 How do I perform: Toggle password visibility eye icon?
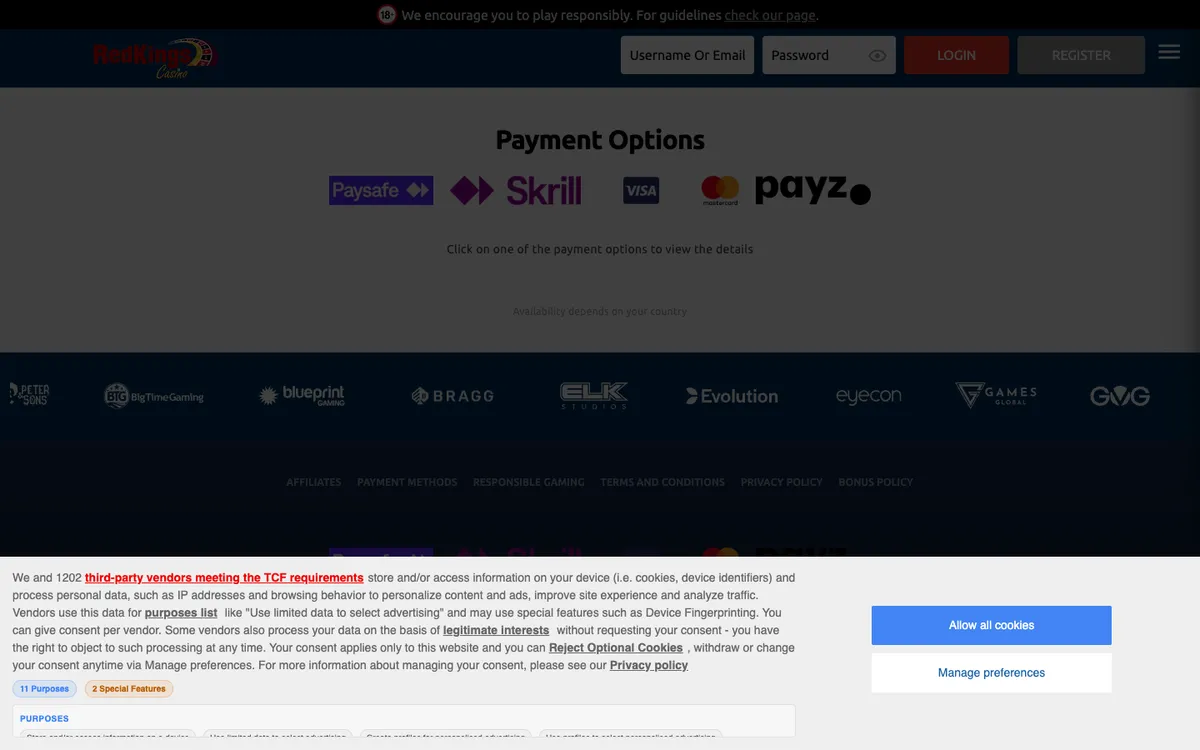[x=878, y=56]
